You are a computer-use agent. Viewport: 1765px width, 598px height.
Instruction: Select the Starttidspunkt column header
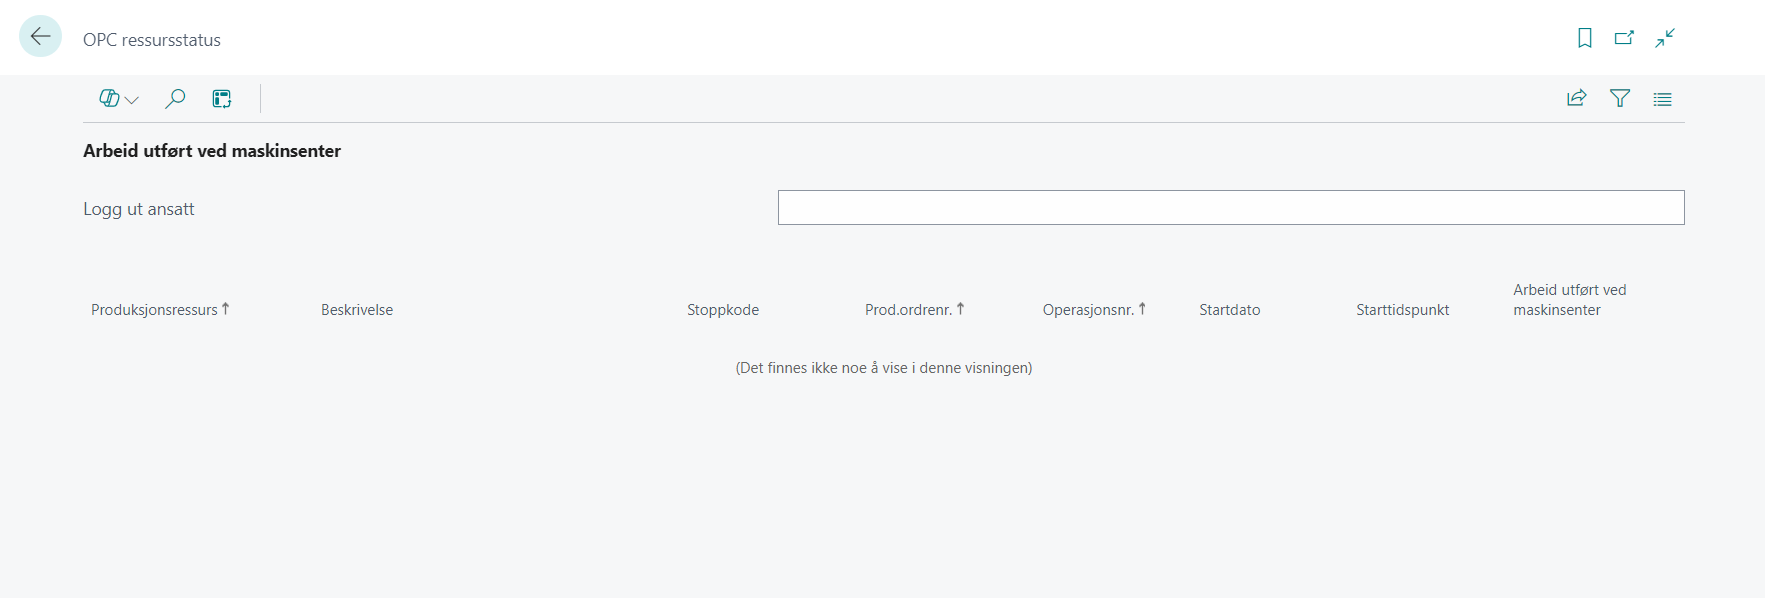(x=1402, y=310)
